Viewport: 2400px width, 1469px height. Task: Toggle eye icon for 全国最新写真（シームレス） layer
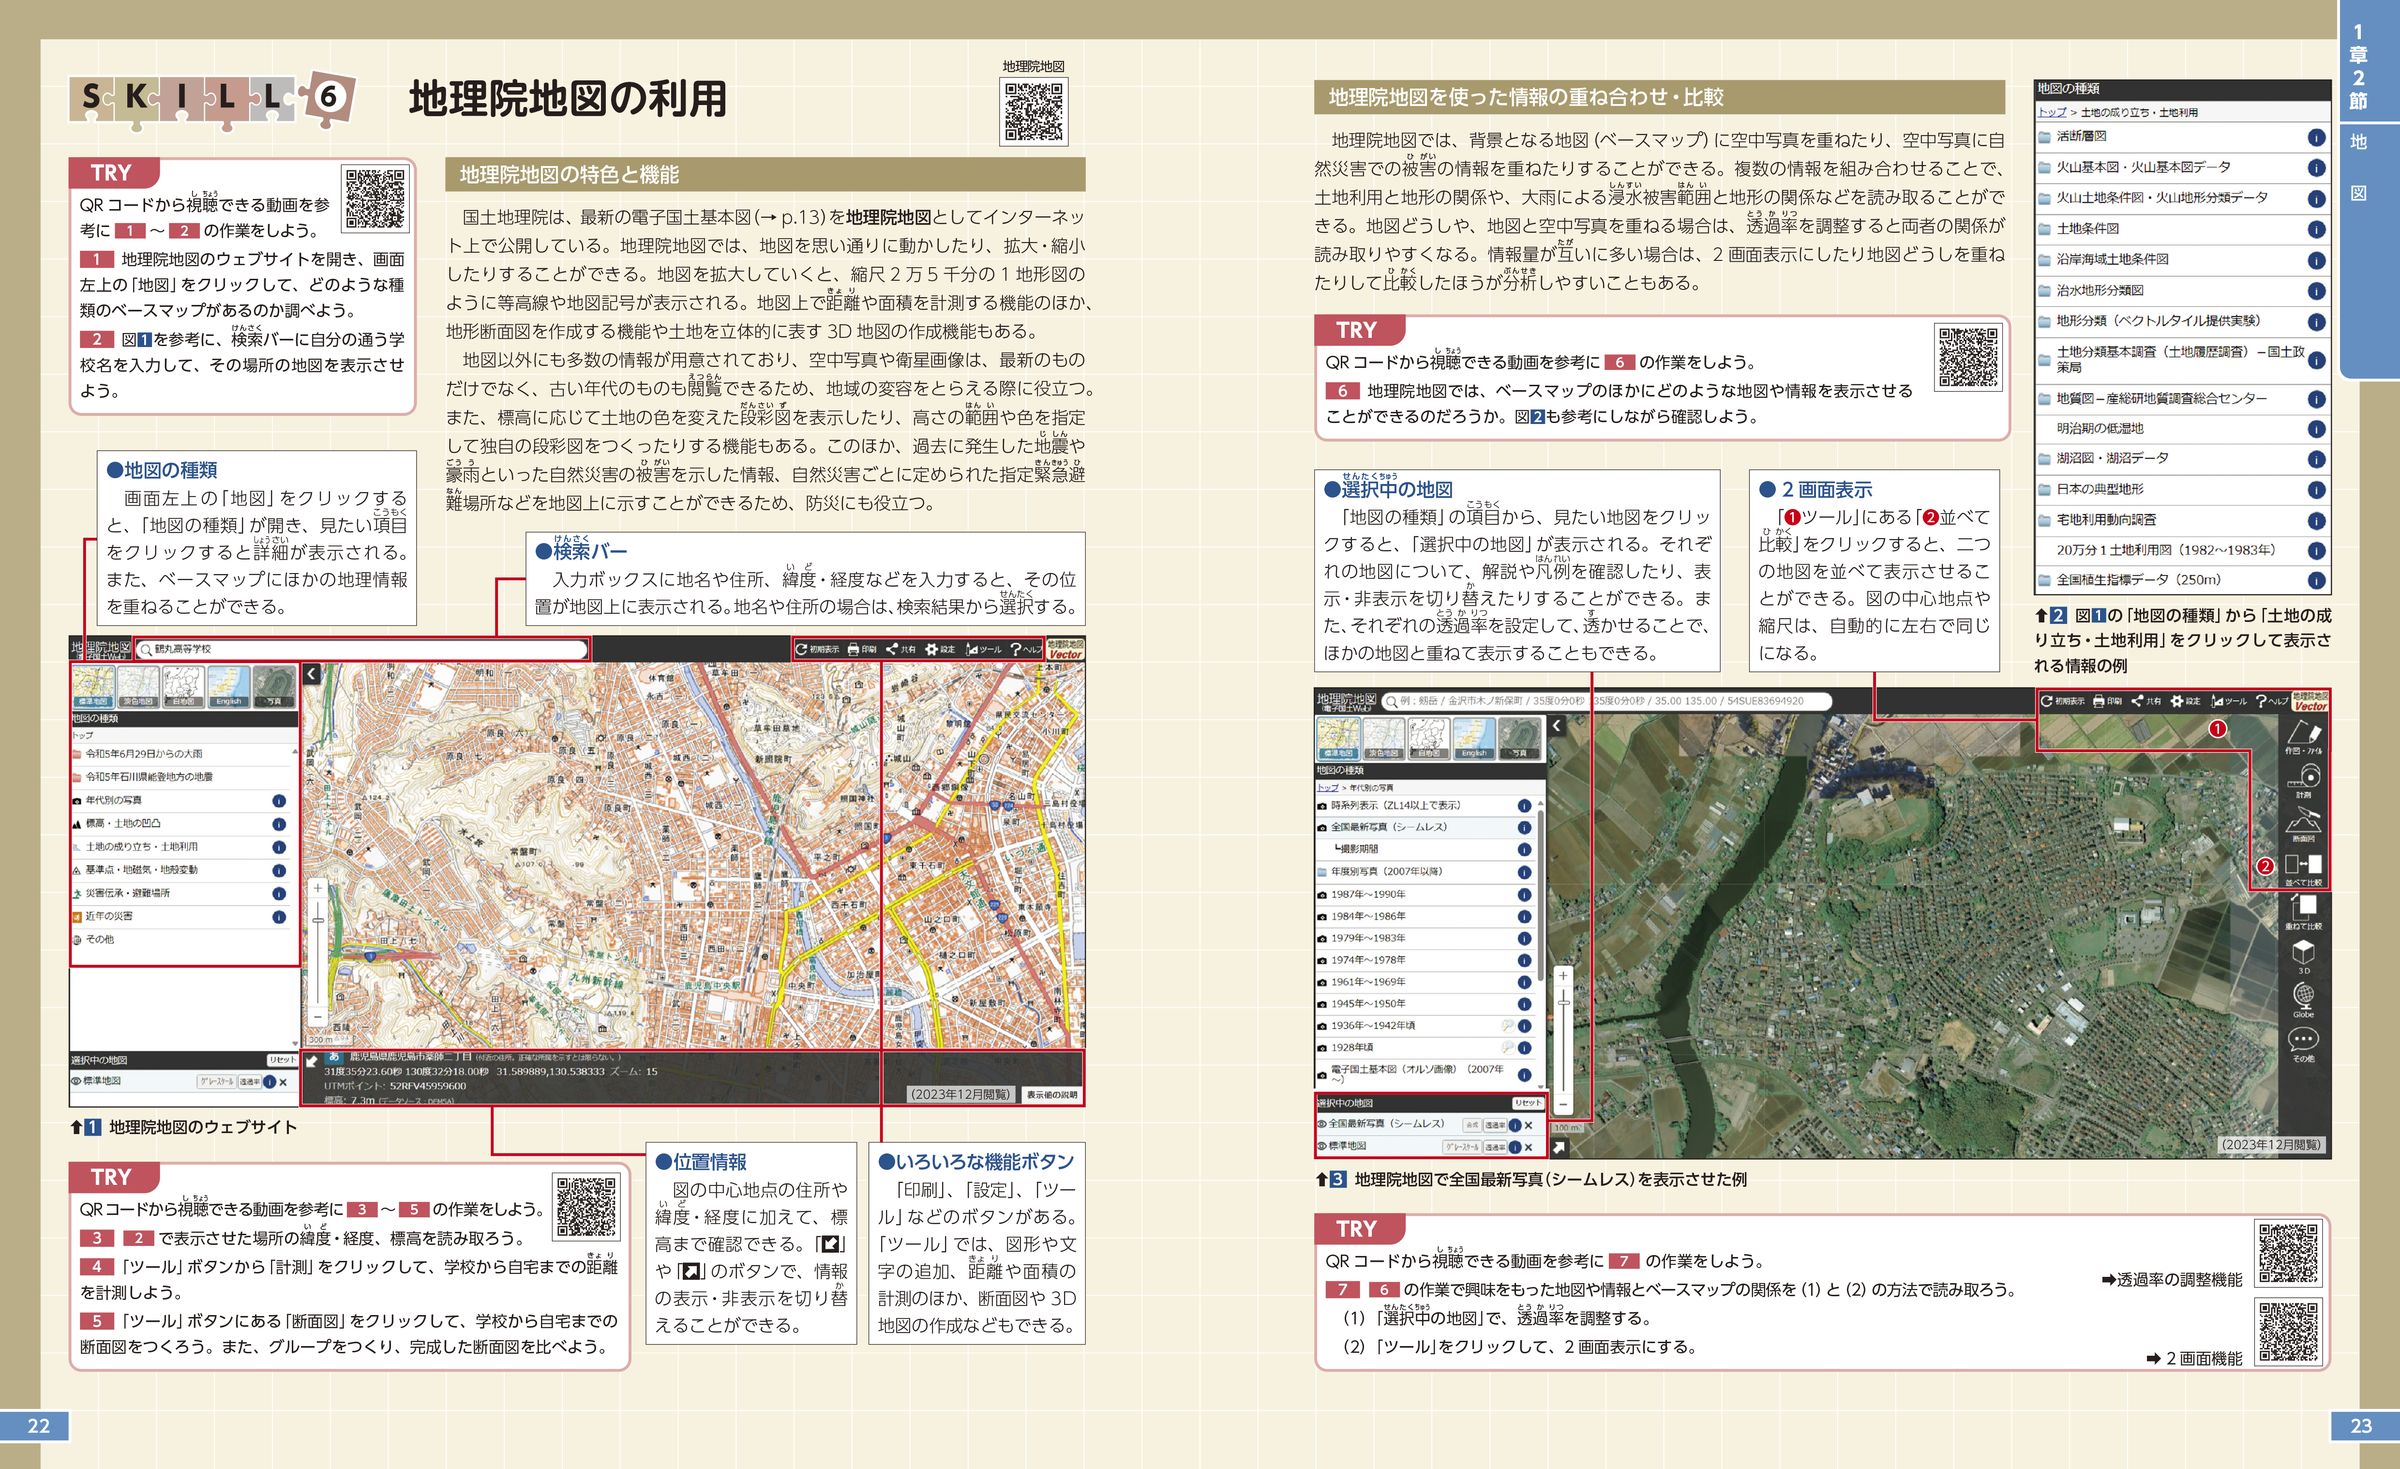1322,1125
